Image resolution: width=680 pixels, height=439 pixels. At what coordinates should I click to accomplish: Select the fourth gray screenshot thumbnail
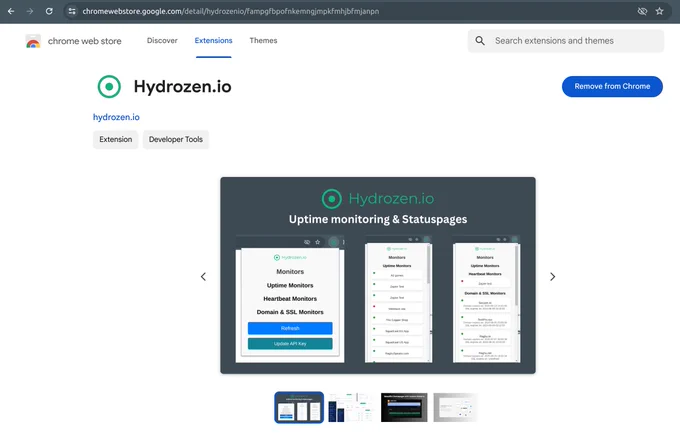point(455,407)
